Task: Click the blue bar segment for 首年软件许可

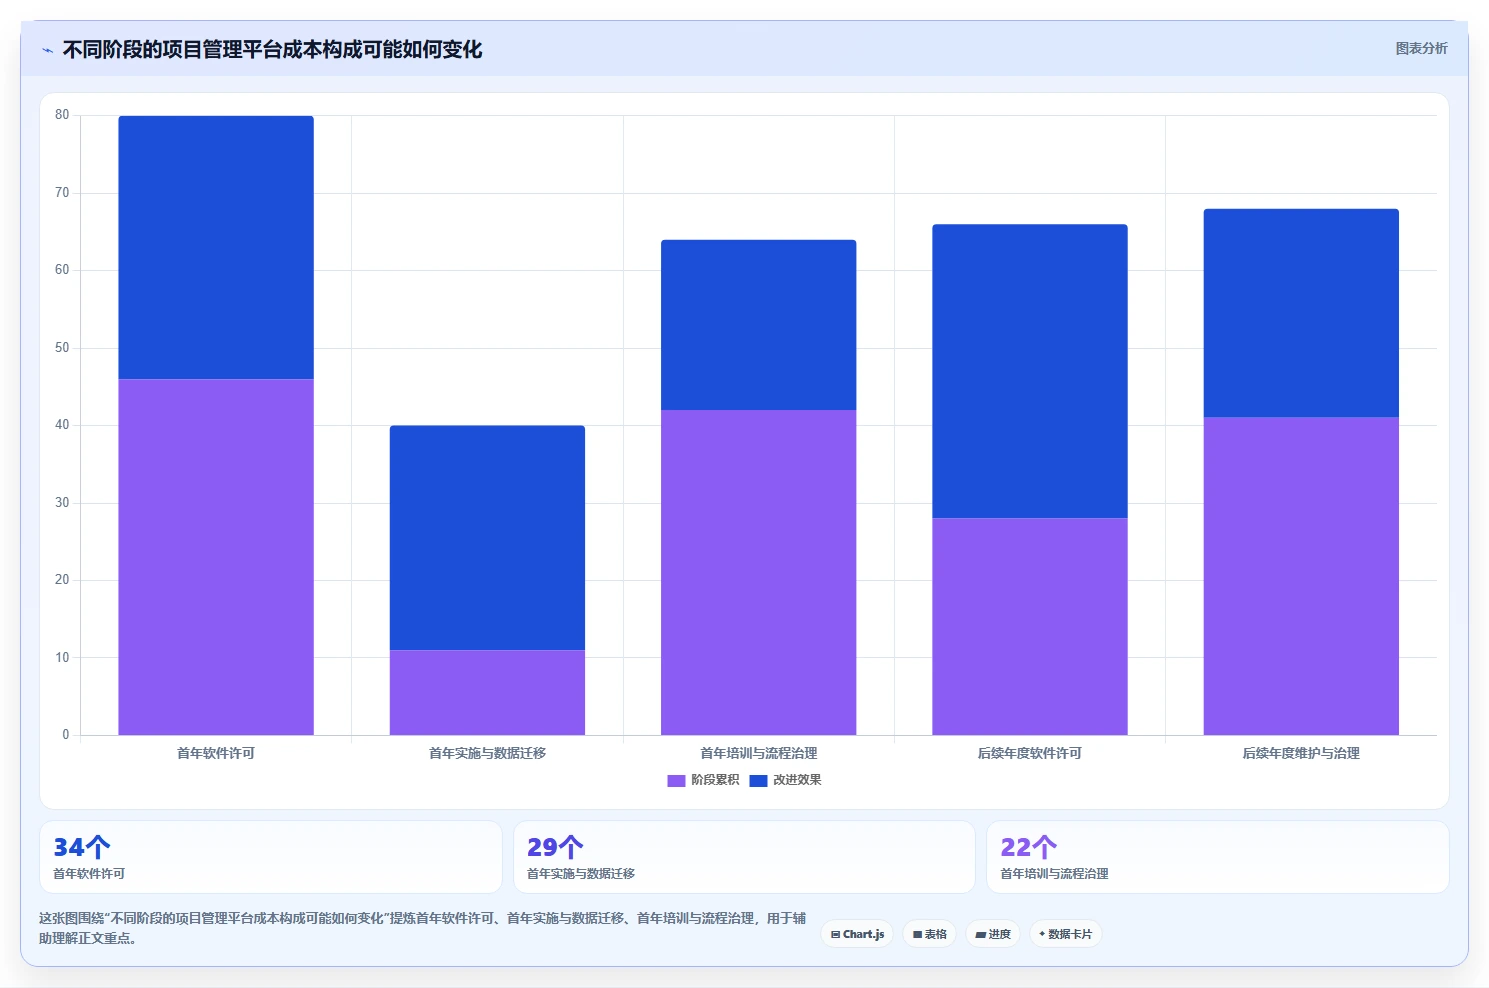Action: (216, 247)
